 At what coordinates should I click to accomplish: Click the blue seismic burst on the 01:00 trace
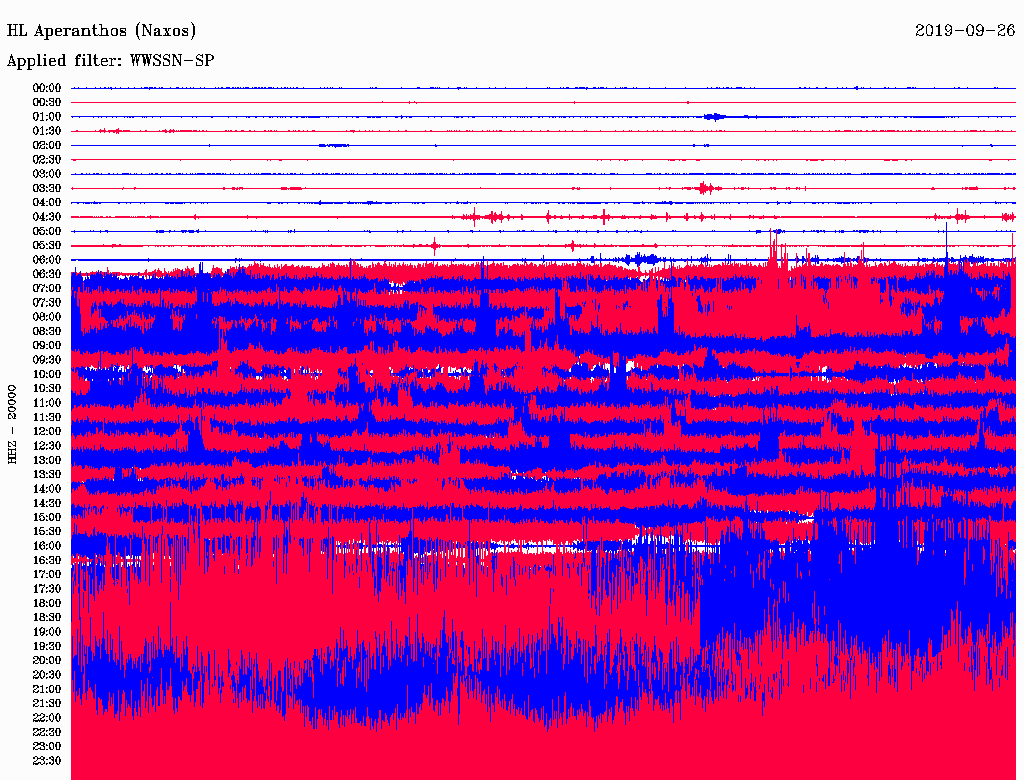point(714,117)
